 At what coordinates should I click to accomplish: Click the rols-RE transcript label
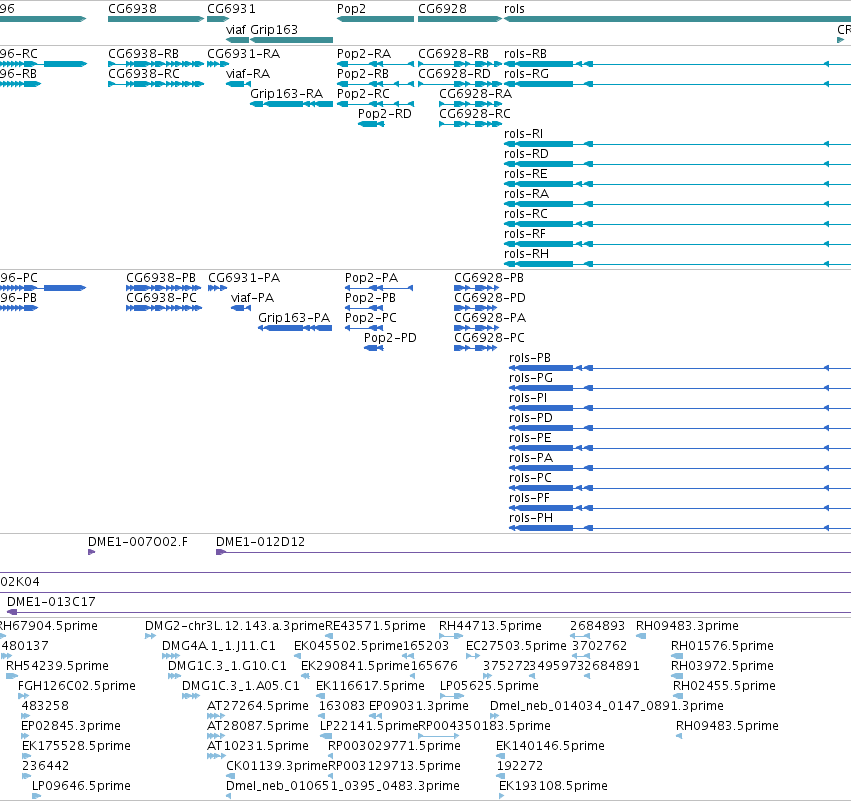[x=525, y=174]
